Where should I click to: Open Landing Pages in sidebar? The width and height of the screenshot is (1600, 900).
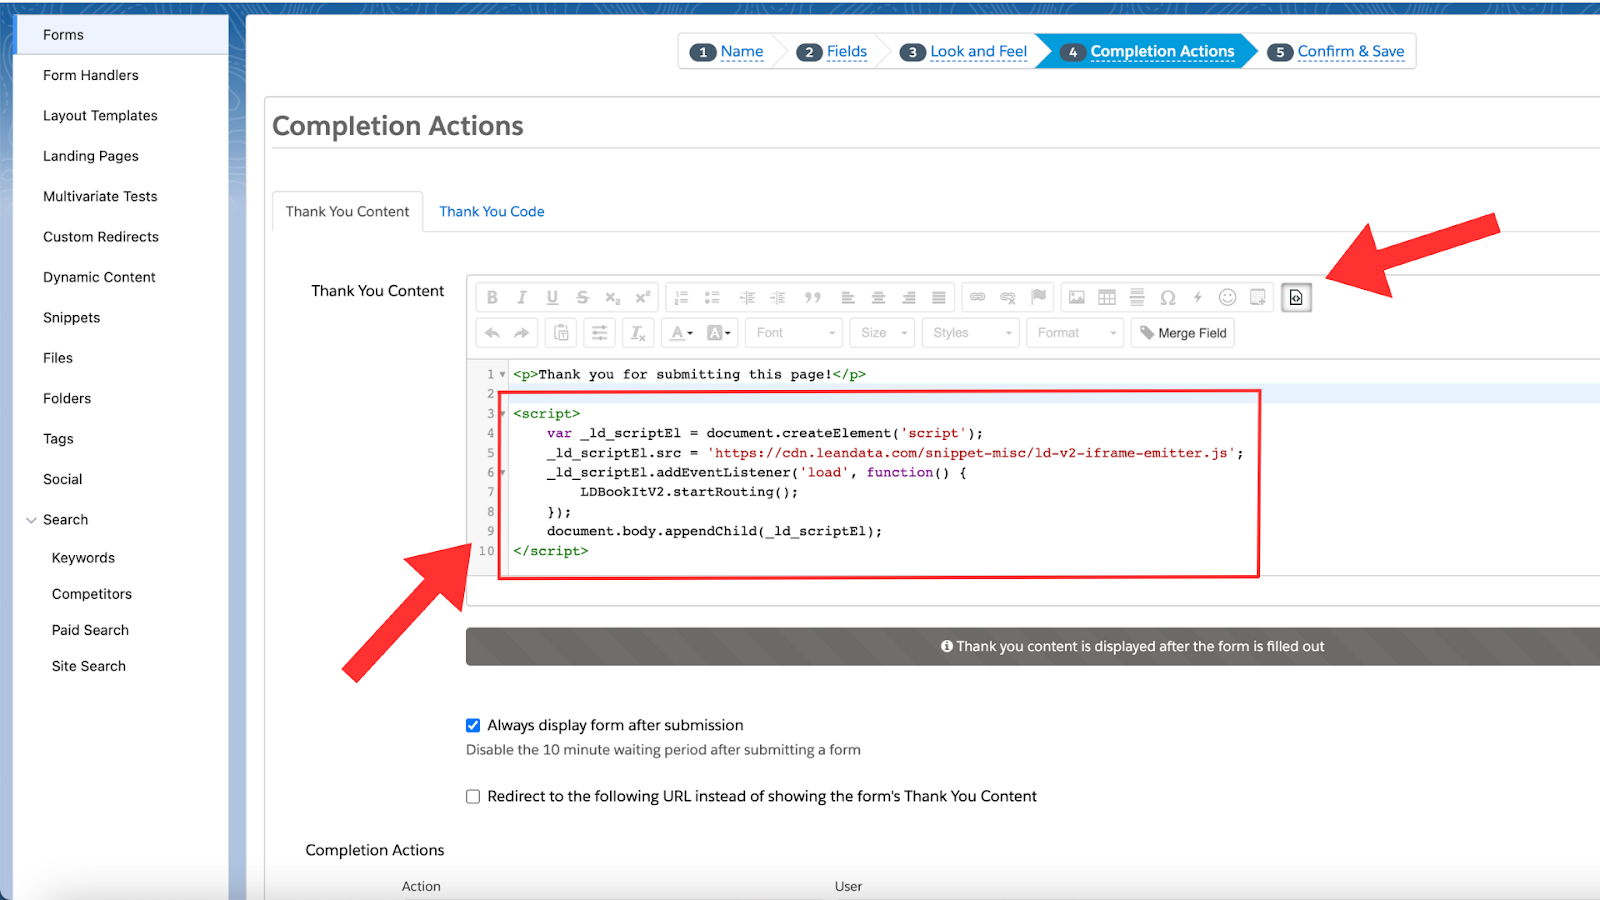tap(91, 156)
